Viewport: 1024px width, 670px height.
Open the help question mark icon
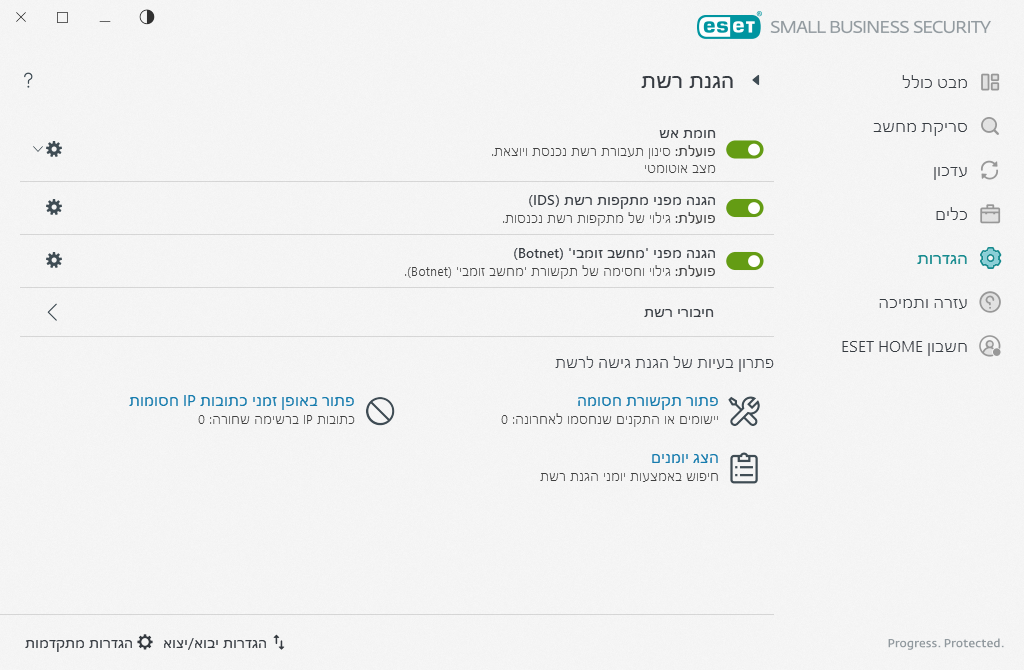coord(28,81)
